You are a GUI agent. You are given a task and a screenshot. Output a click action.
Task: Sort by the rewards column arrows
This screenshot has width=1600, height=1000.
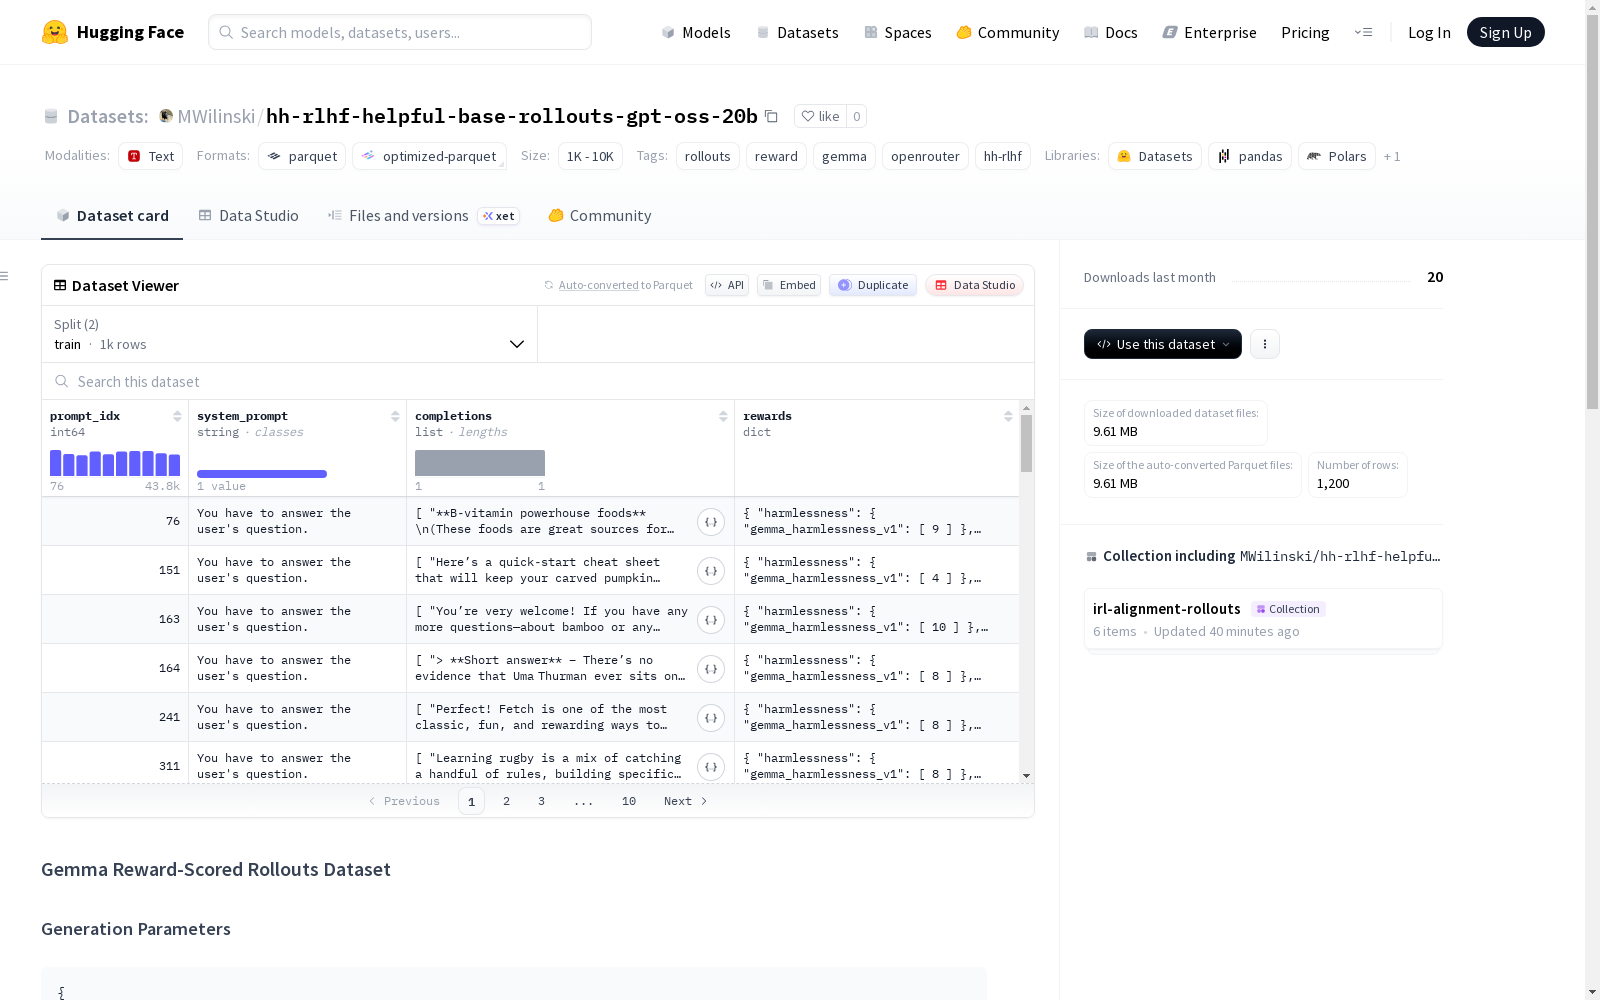[x=1008, y=416]
